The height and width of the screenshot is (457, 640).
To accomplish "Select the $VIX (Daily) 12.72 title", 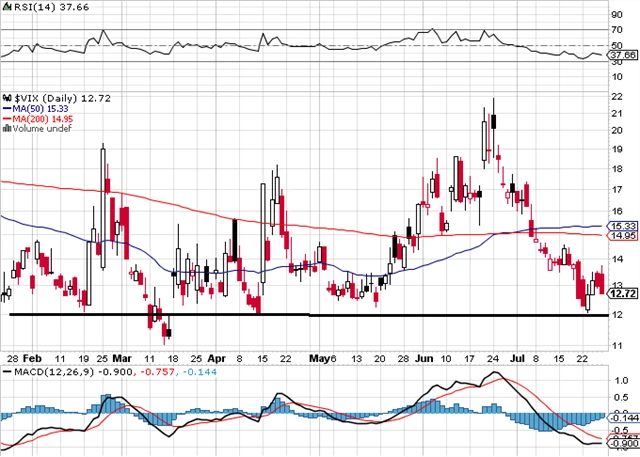I will pyautogui.click(x=62, y=98).
